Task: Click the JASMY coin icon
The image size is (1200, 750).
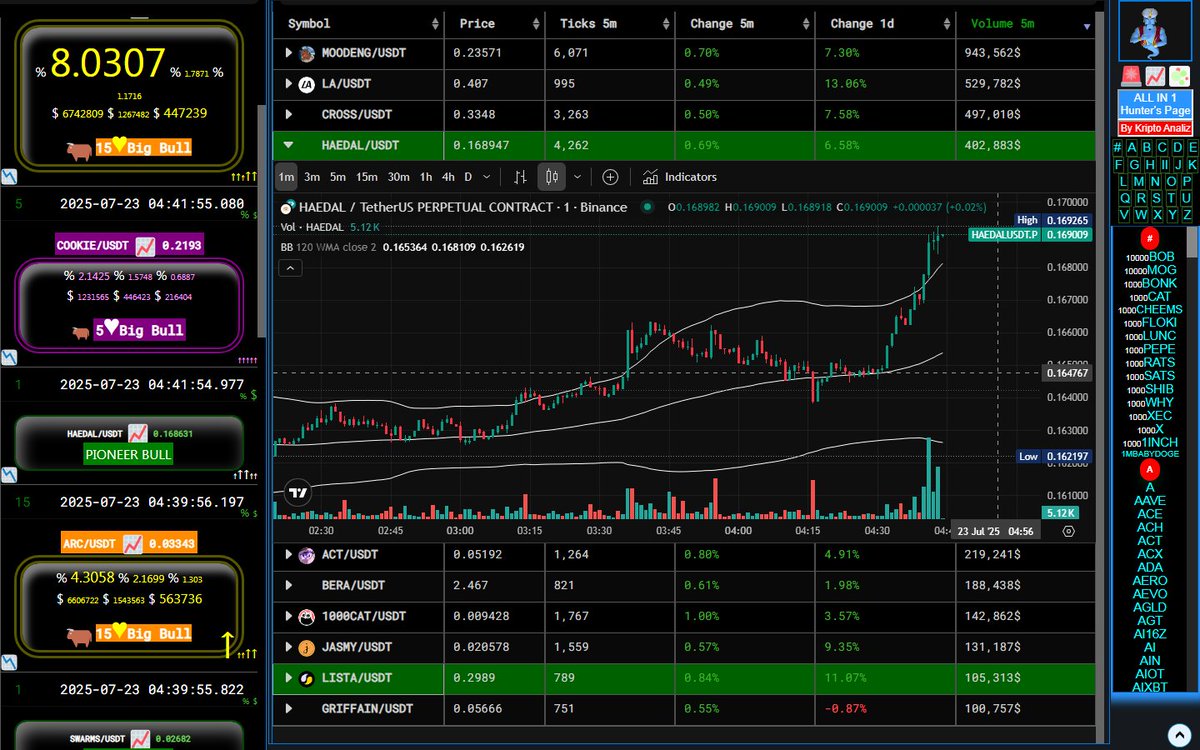Action: pyautogui.click(x=307, y=647)
